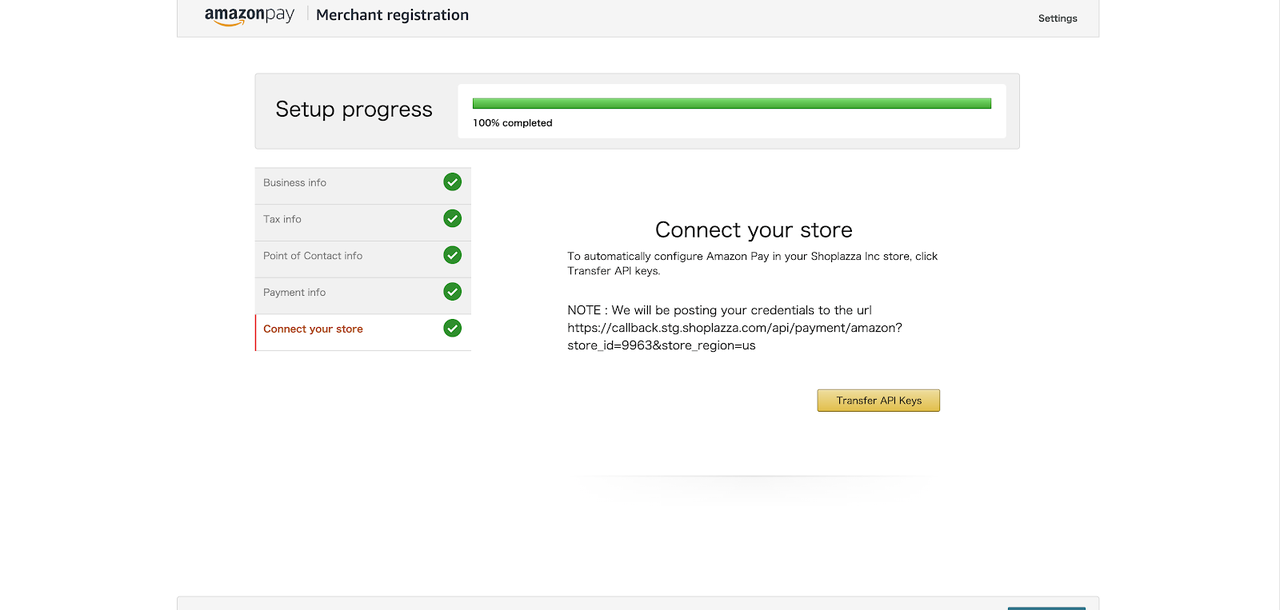The height and width of the screenshot is (610, 1280).
Task: Open Settings in the top header
Action: point(1057,18)
